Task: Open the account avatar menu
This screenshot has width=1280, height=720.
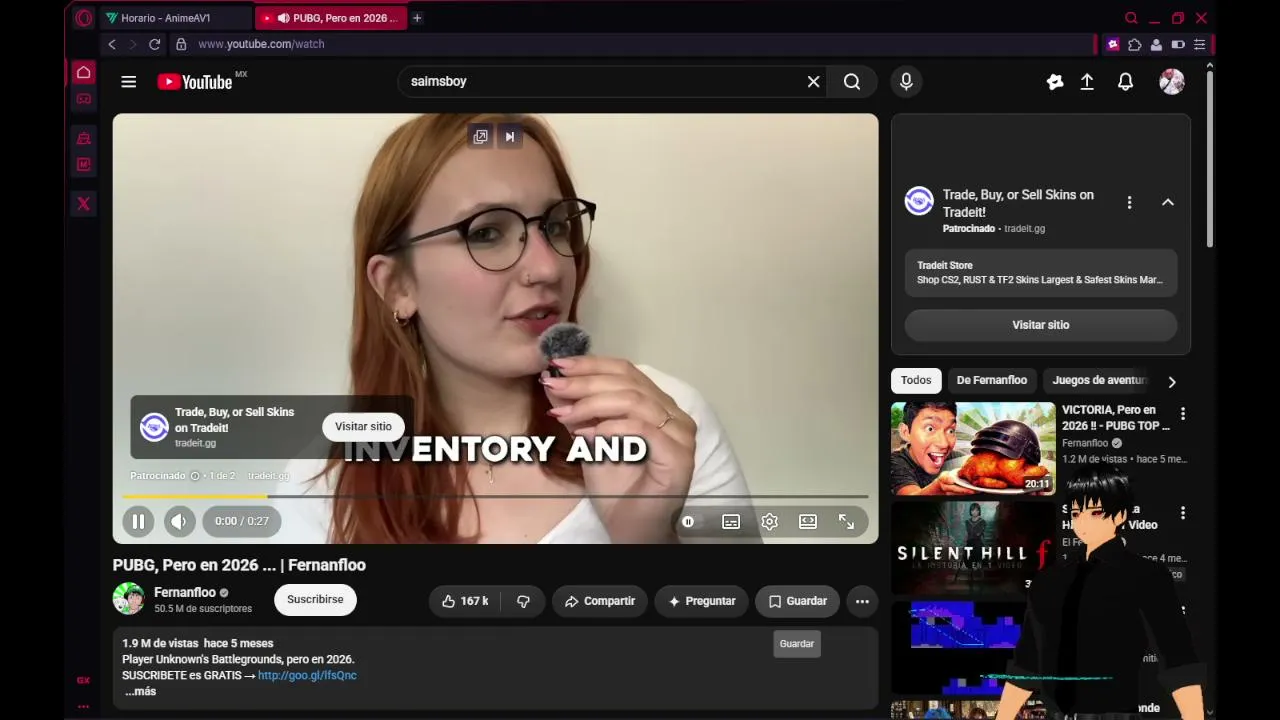Action: point(1172,82)
